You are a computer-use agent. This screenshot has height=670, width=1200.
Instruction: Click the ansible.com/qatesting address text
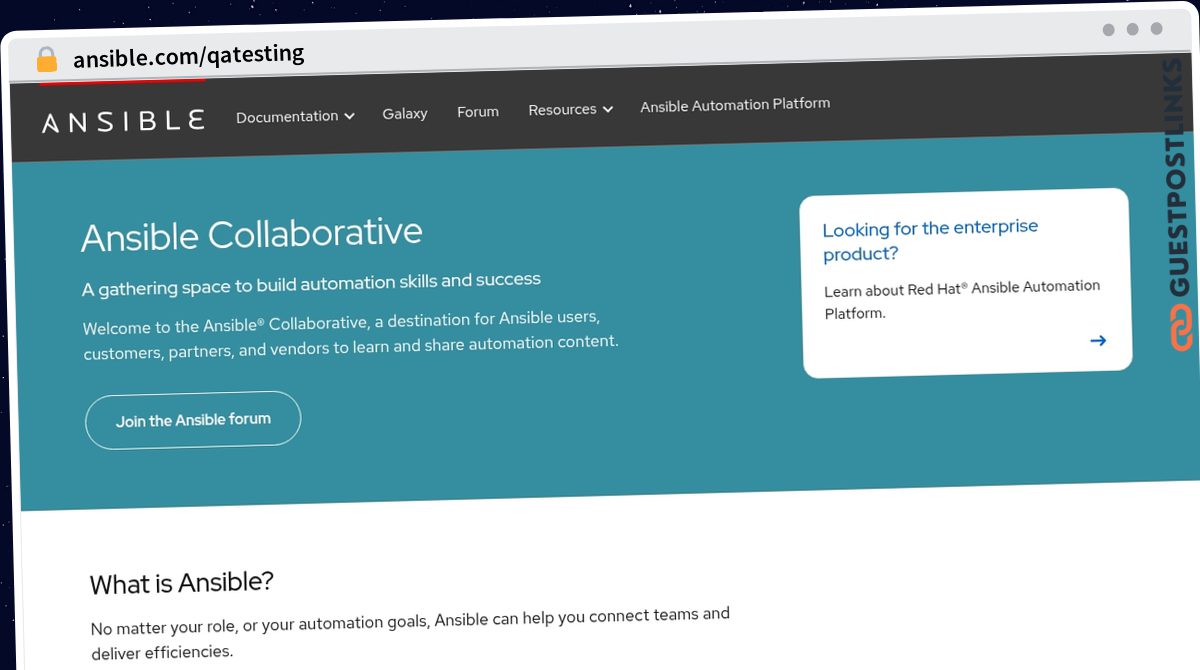point(189,56)
